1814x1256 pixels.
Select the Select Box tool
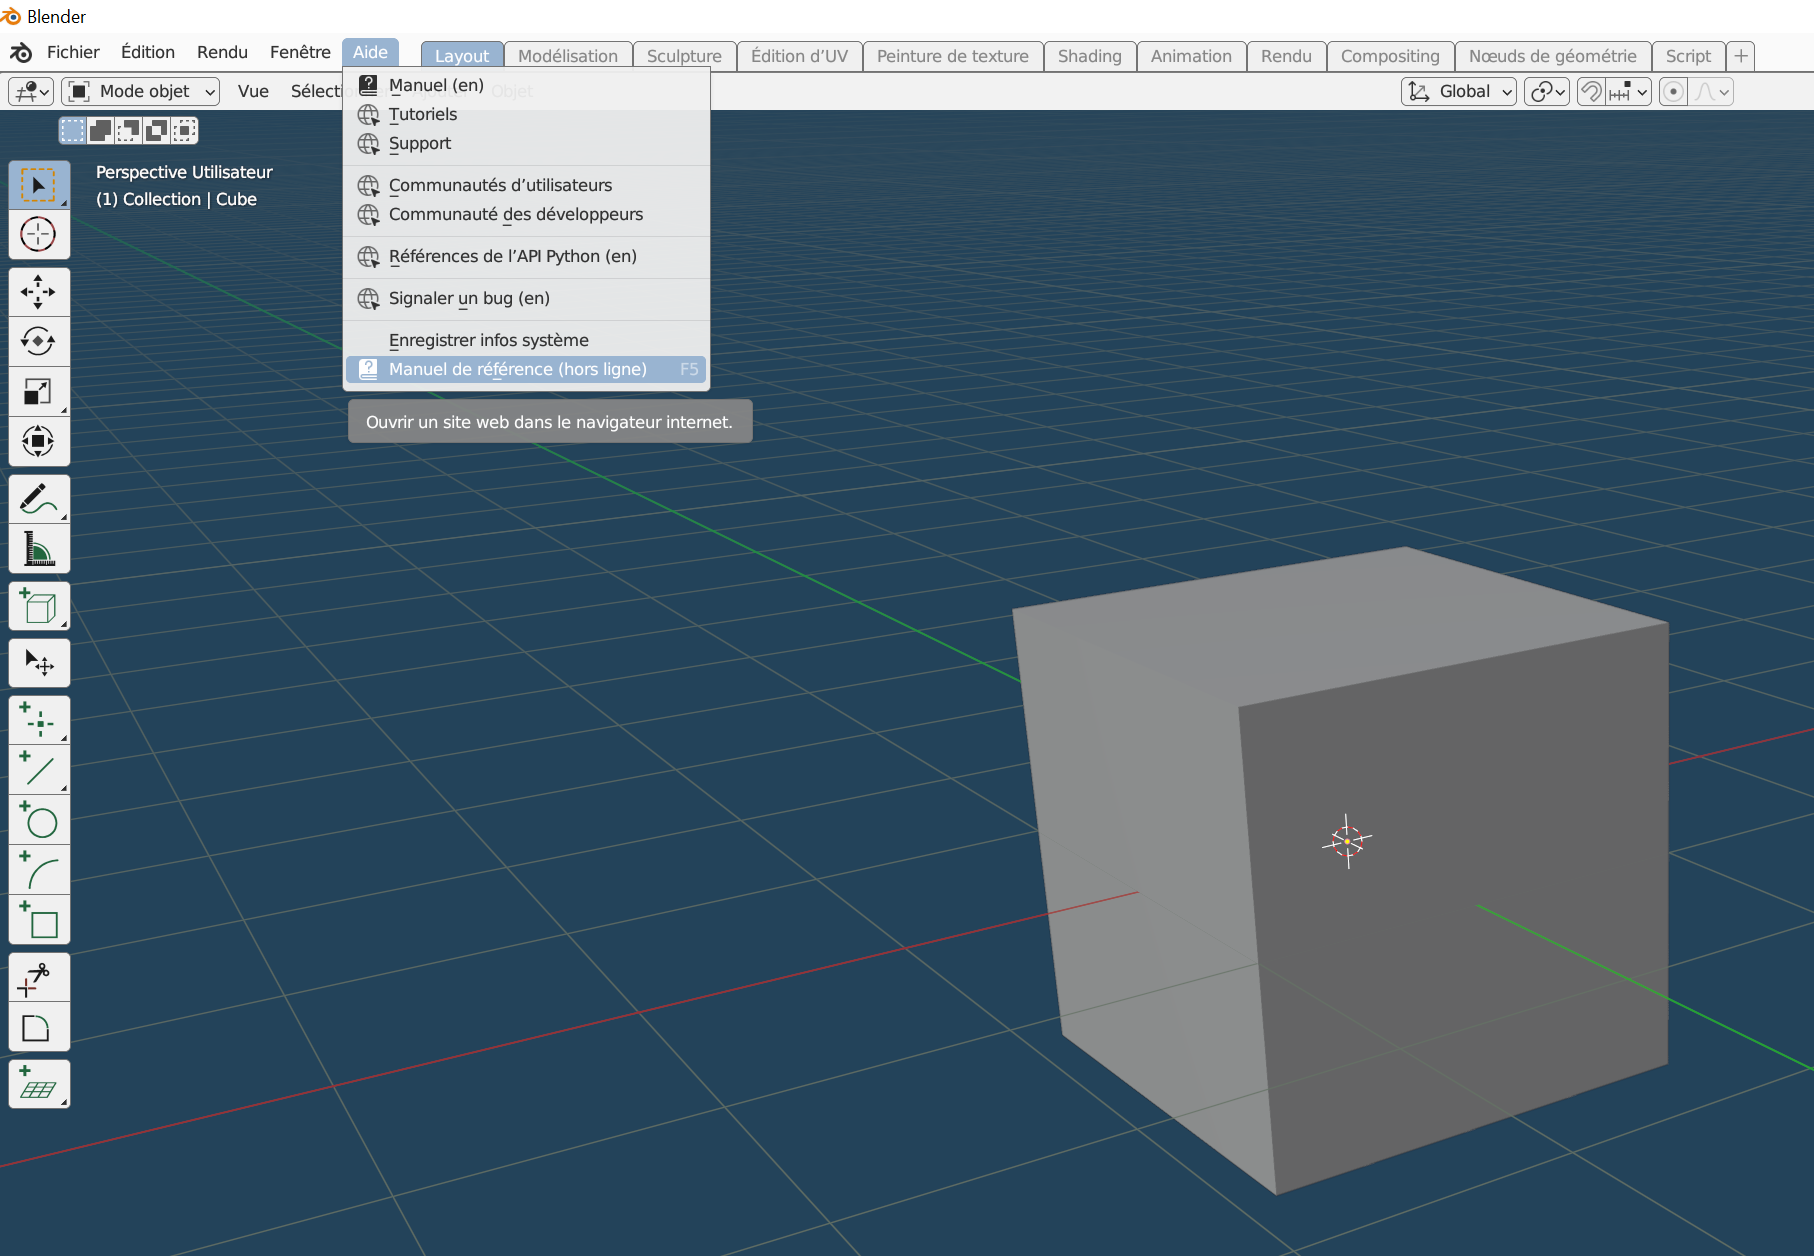click(39, 185)
